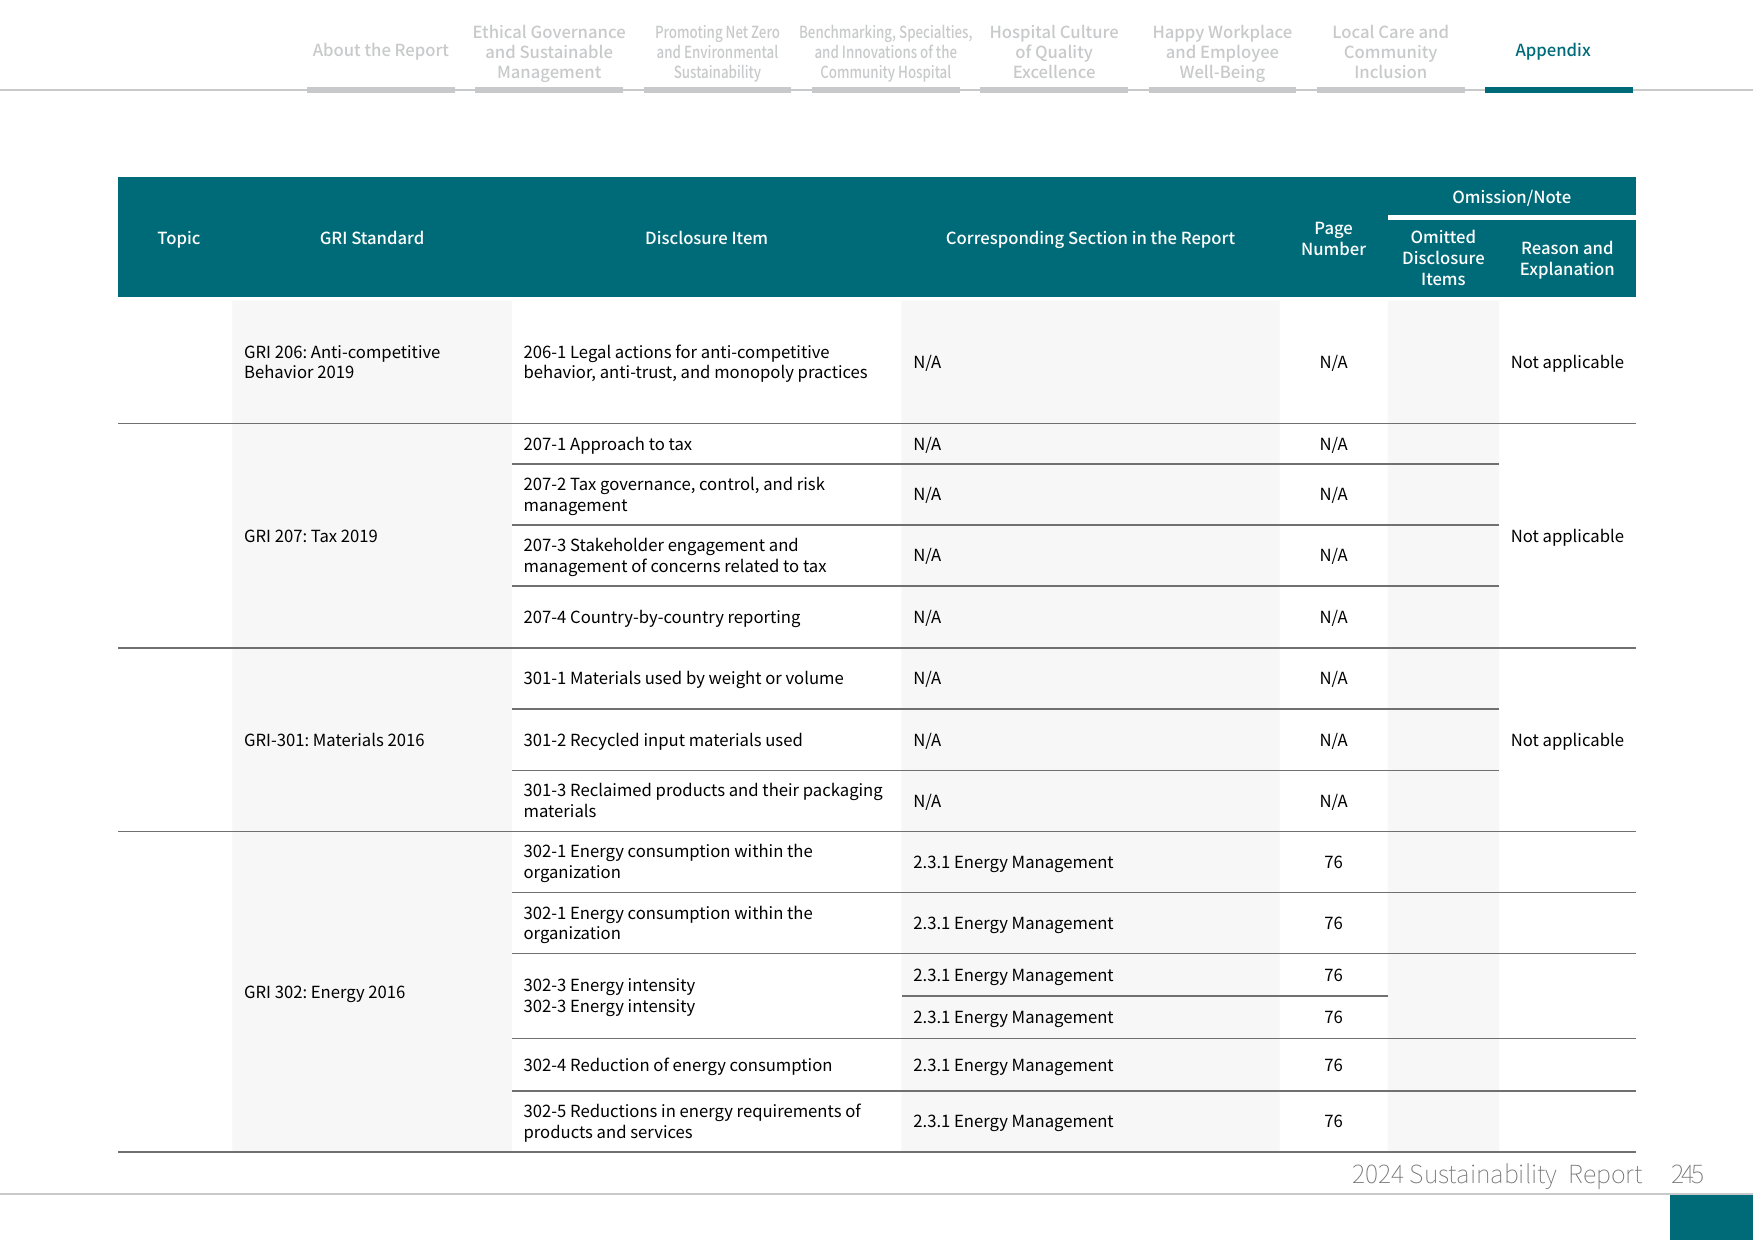The height and width of the screenshot is (1240, 1753).
Task: Click N/A page number for 301-3
Action: click(x=1333, y=801)
